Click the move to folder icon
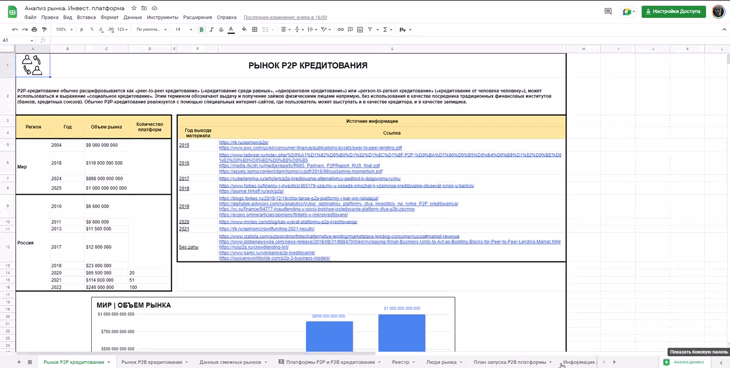The image size is (730, 368). (x=144, y=8)
